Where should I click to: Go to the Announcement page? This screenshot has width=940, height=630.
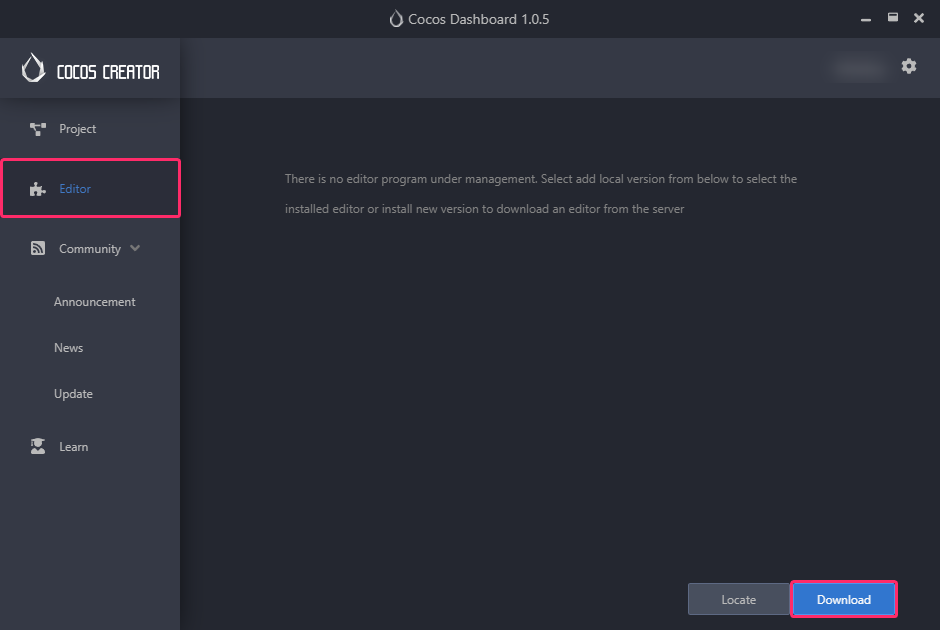95,302
